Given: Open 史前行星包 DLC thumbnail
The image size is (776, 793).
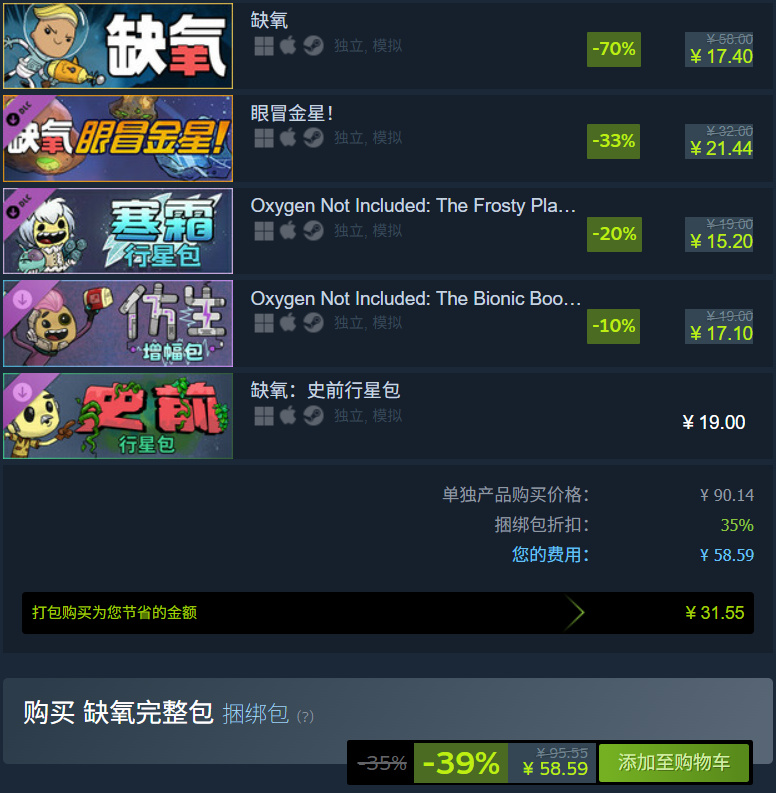Looking at the screenshot, I should (x=118, y=416).
